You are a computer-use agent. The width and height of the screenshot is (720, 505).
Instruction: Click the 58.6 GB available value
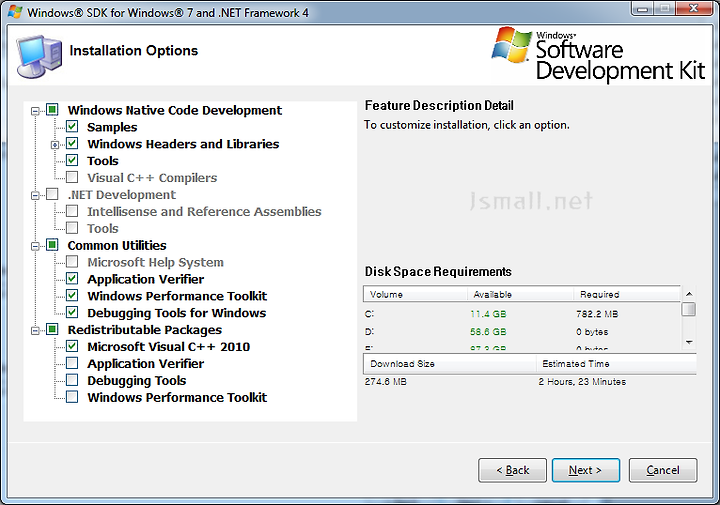point(488,331)
